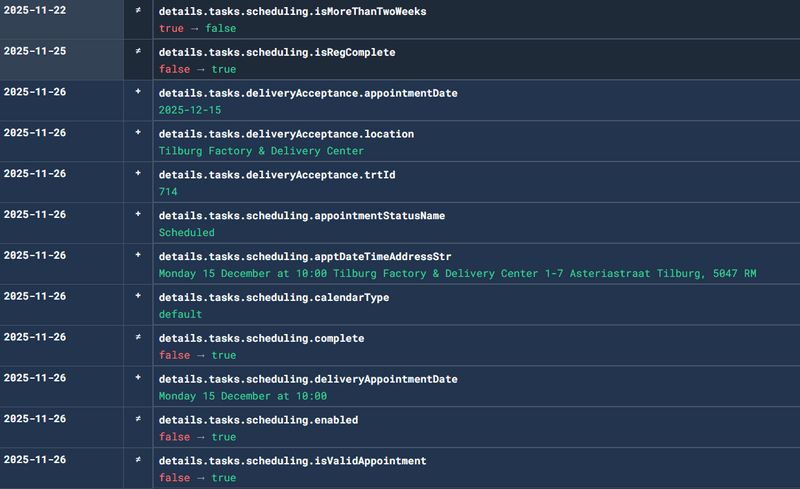Screen dimensions: 800x489
Task: Click details.tasks.scheduling.isValidAppointment field name
Action: (292, 460)
